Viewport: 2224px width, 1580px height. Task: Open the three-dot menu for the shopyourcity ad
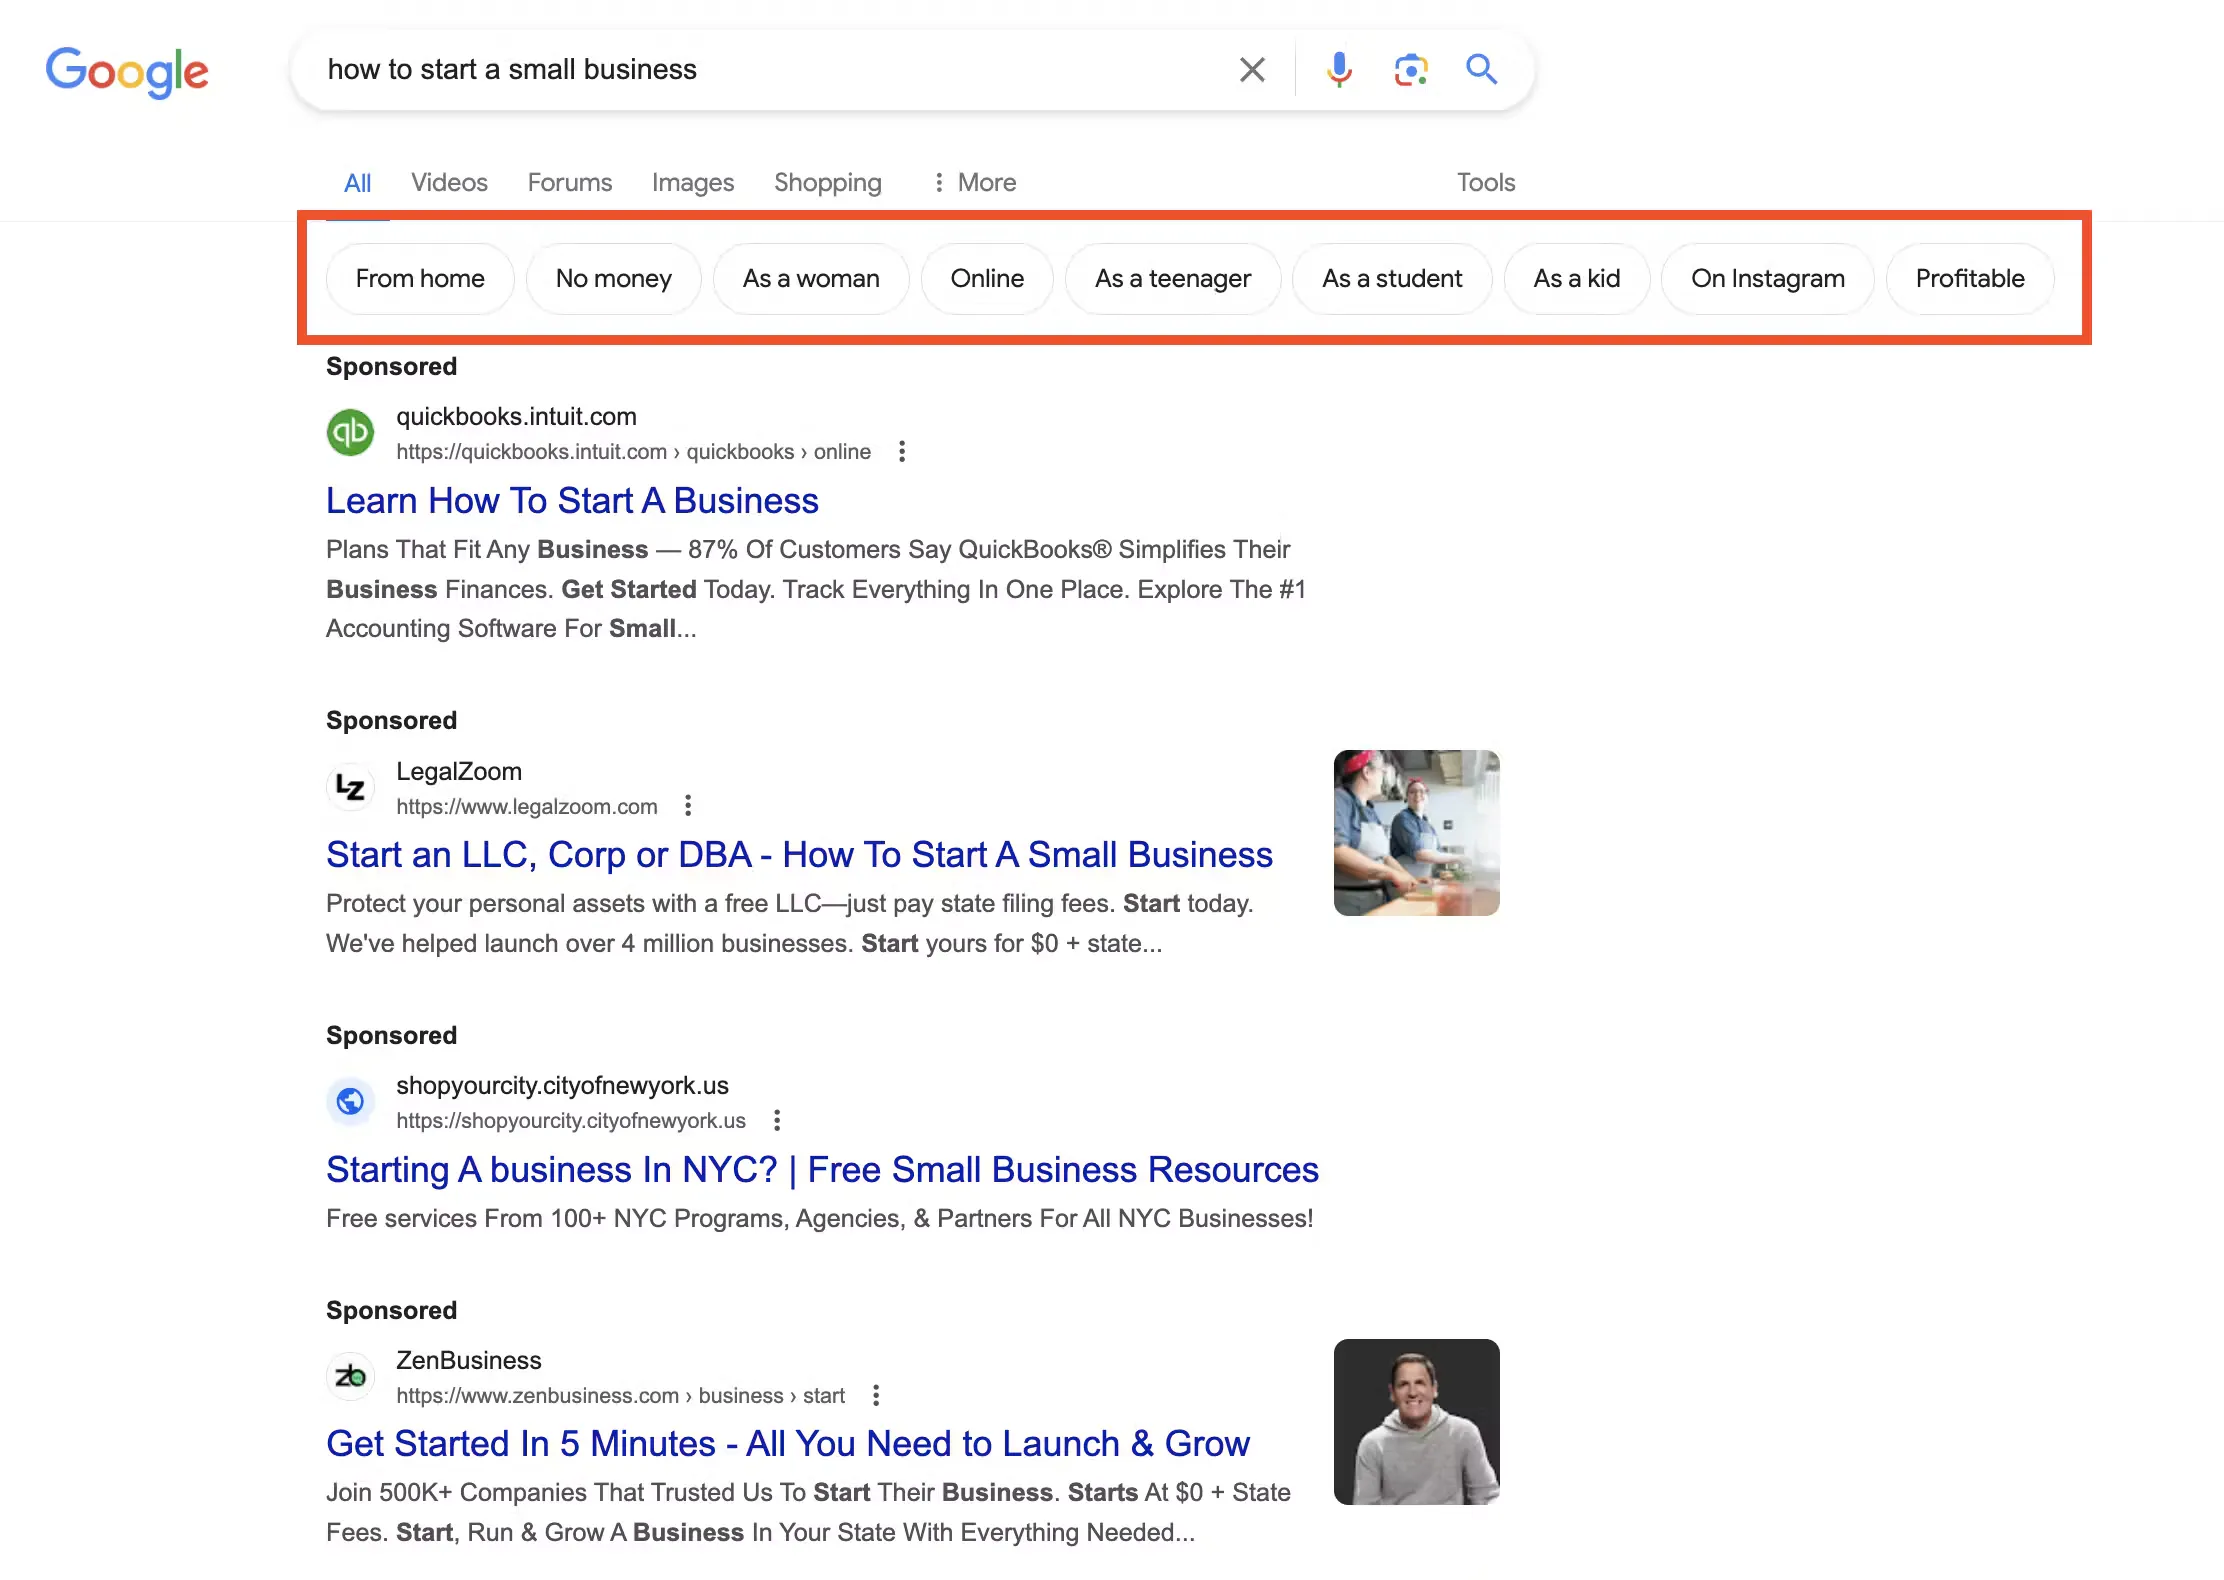pos(777,1121)
